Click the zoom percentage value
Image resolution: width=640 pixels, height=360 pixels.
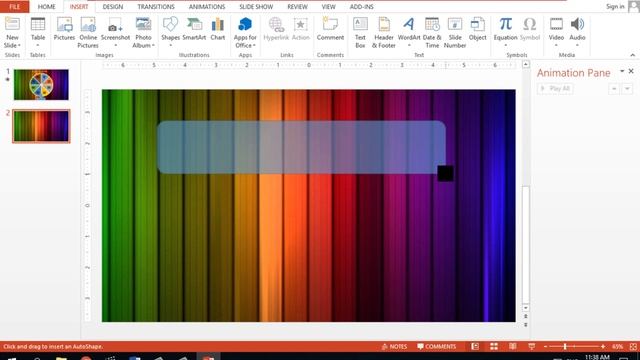click(x=617, y=347)
